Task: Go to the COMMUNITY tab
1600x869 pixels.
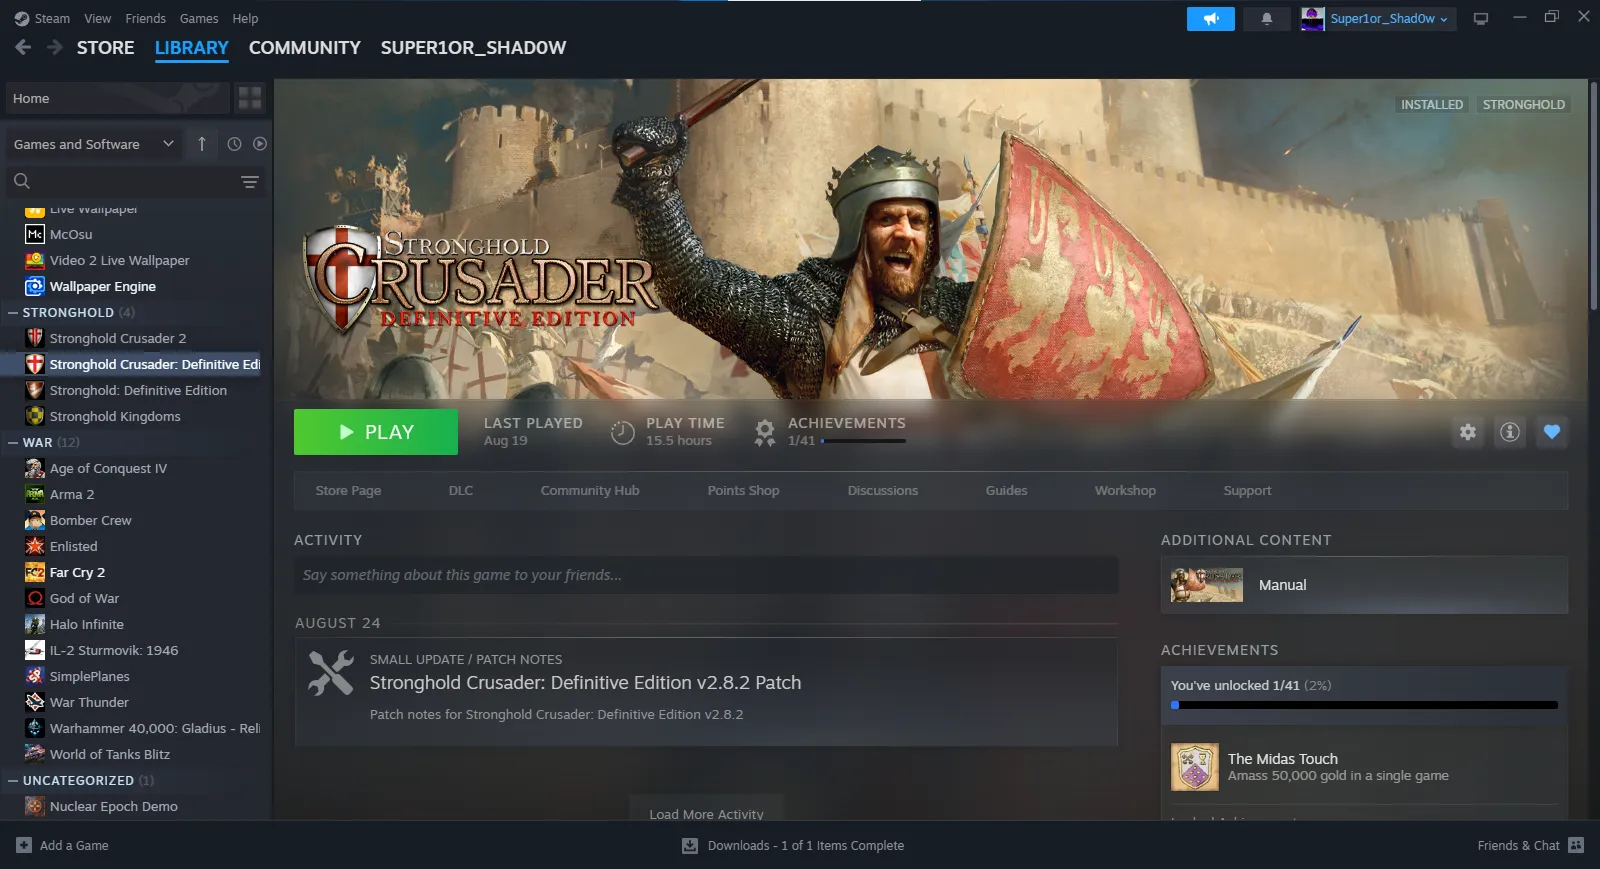Action: point(304,48)
